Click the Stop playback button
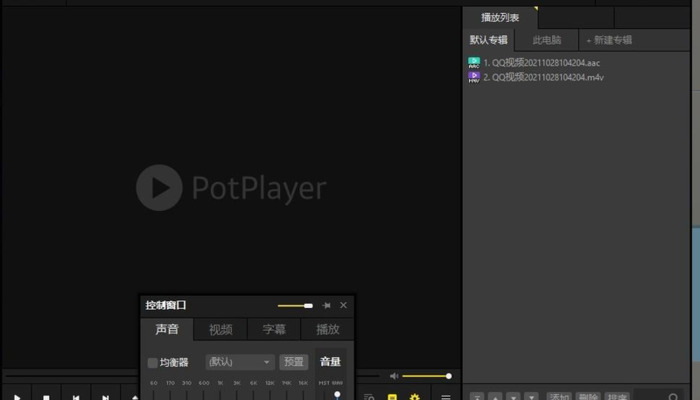Viewport: 700px width, 400px height. pyautogui.click(x=46, y=397)
